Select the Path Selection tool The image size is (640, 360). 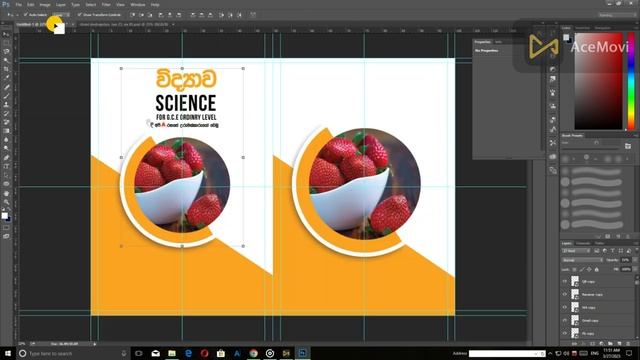point(6,175)
